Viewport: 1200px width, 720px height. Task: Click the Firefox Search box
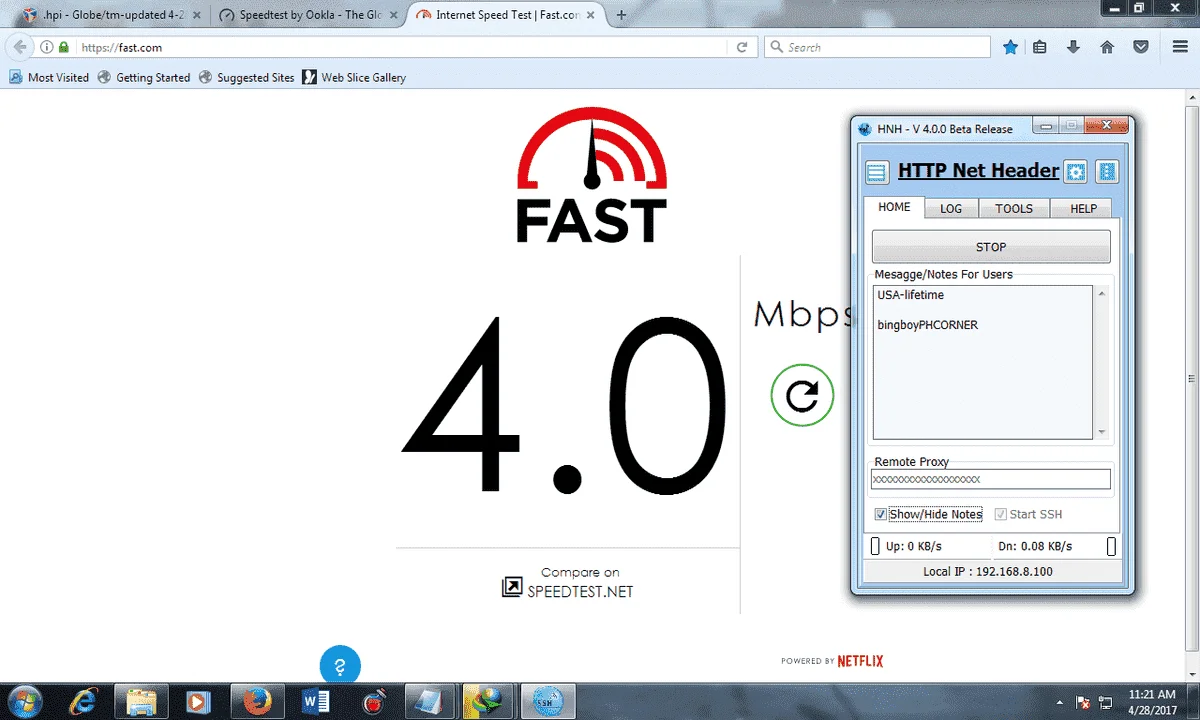[x=878, y=47]
